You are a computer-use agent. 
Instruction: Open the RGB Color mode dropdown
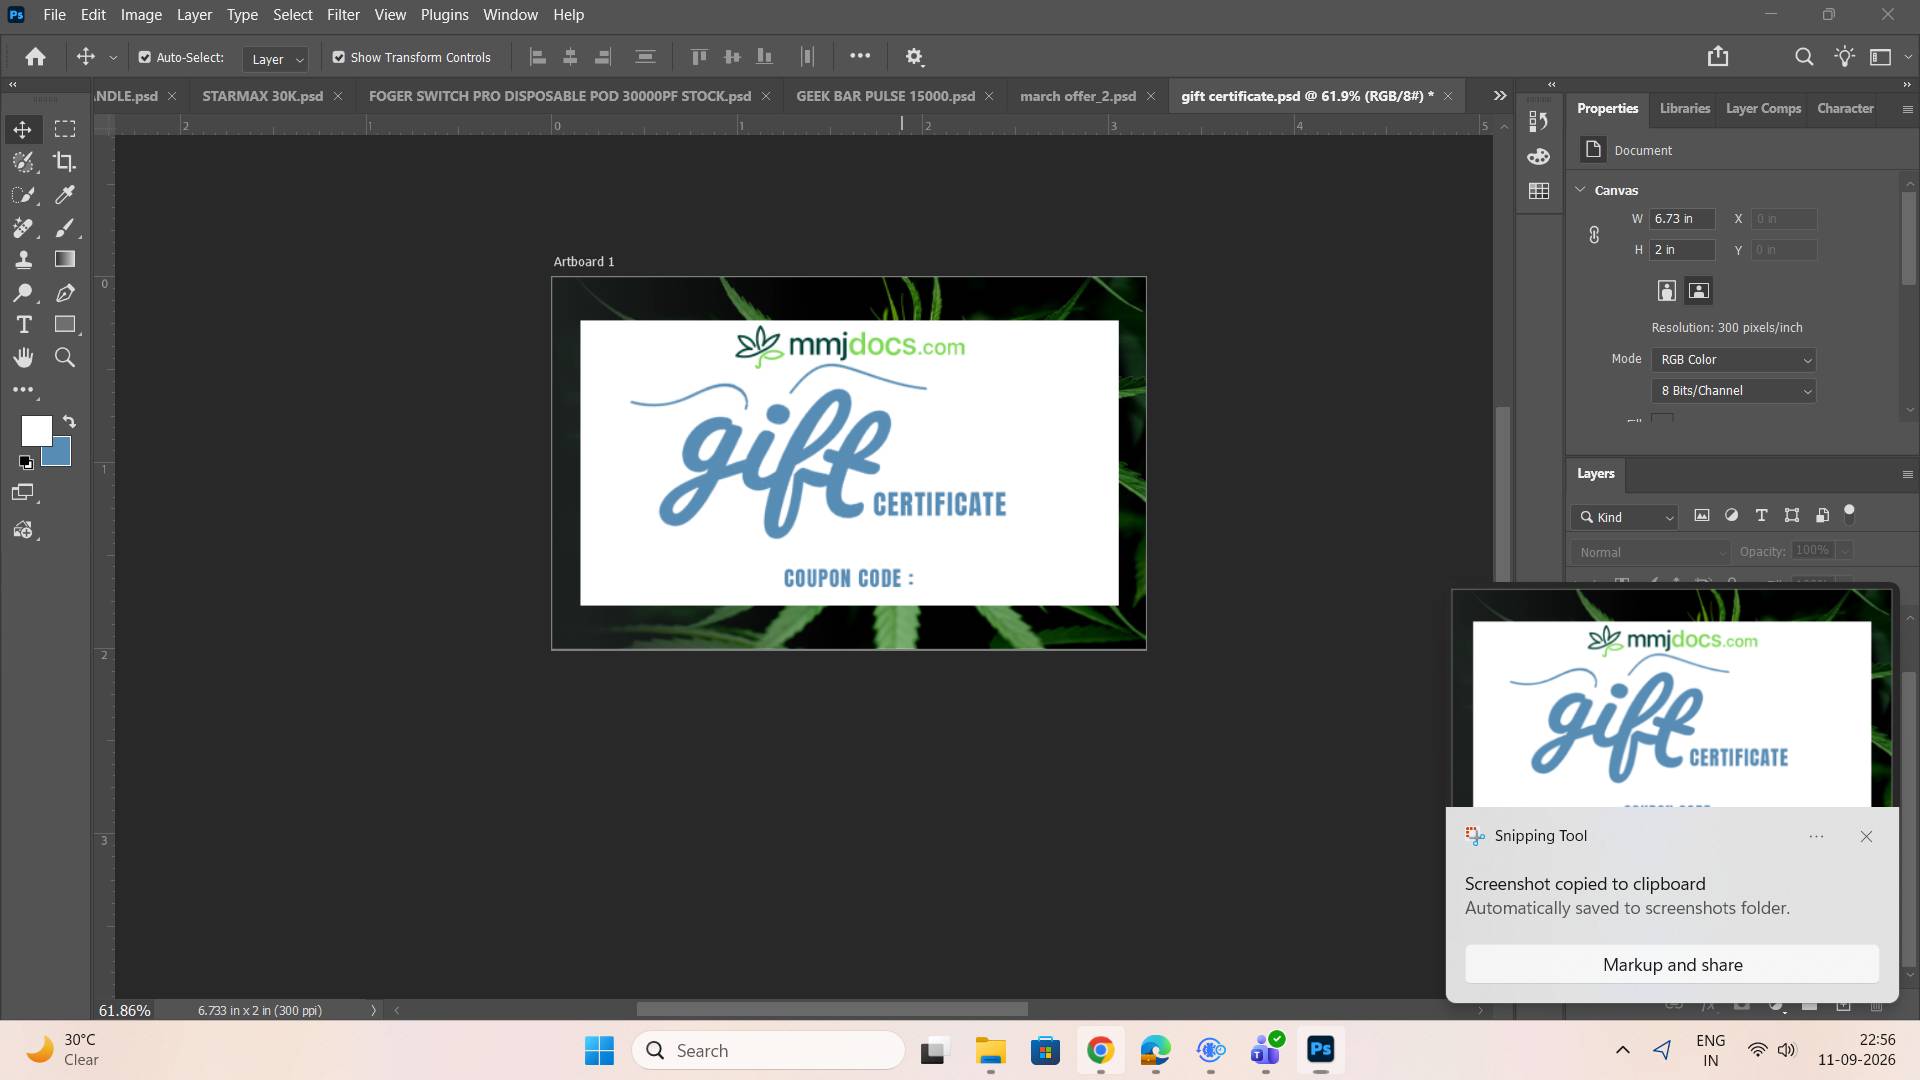pos(1734,360)
